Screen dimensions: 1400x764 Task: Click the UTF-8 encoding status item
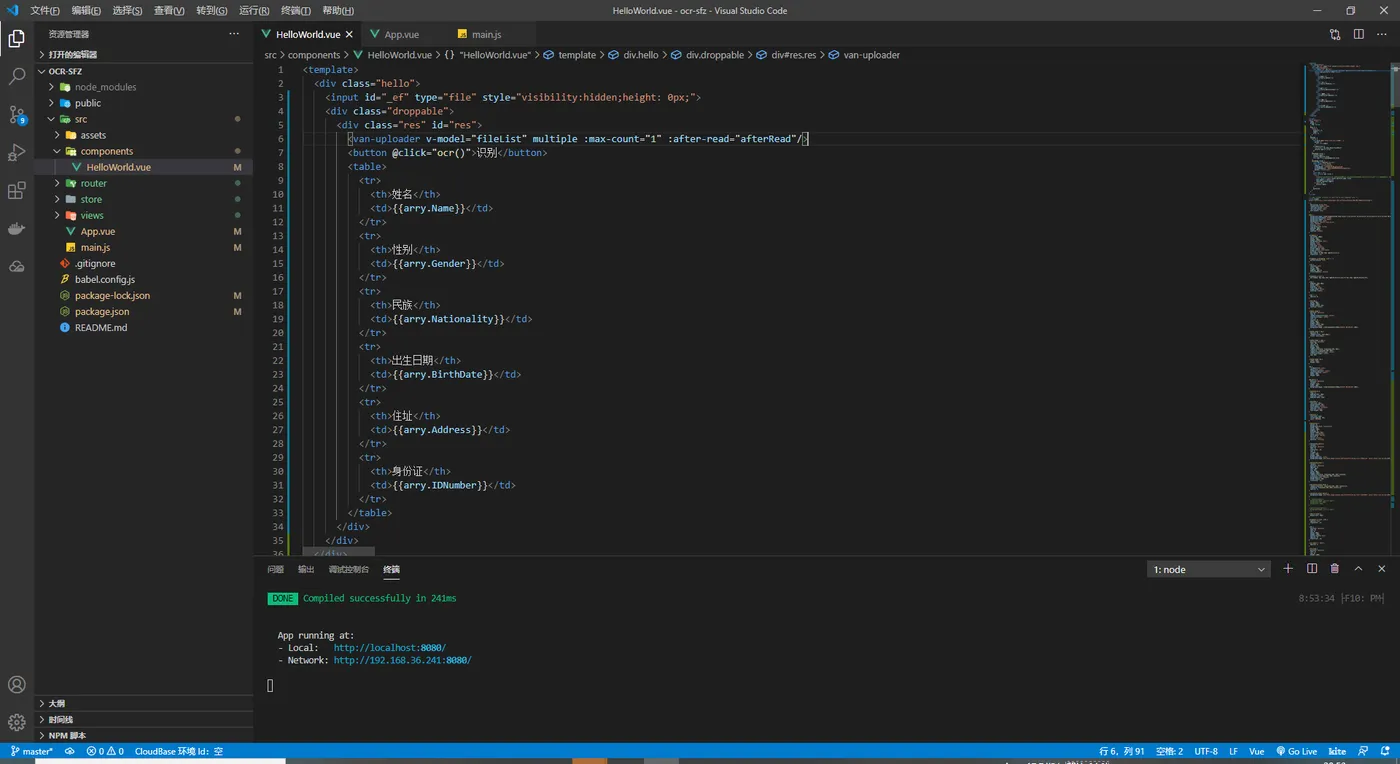1206,751
